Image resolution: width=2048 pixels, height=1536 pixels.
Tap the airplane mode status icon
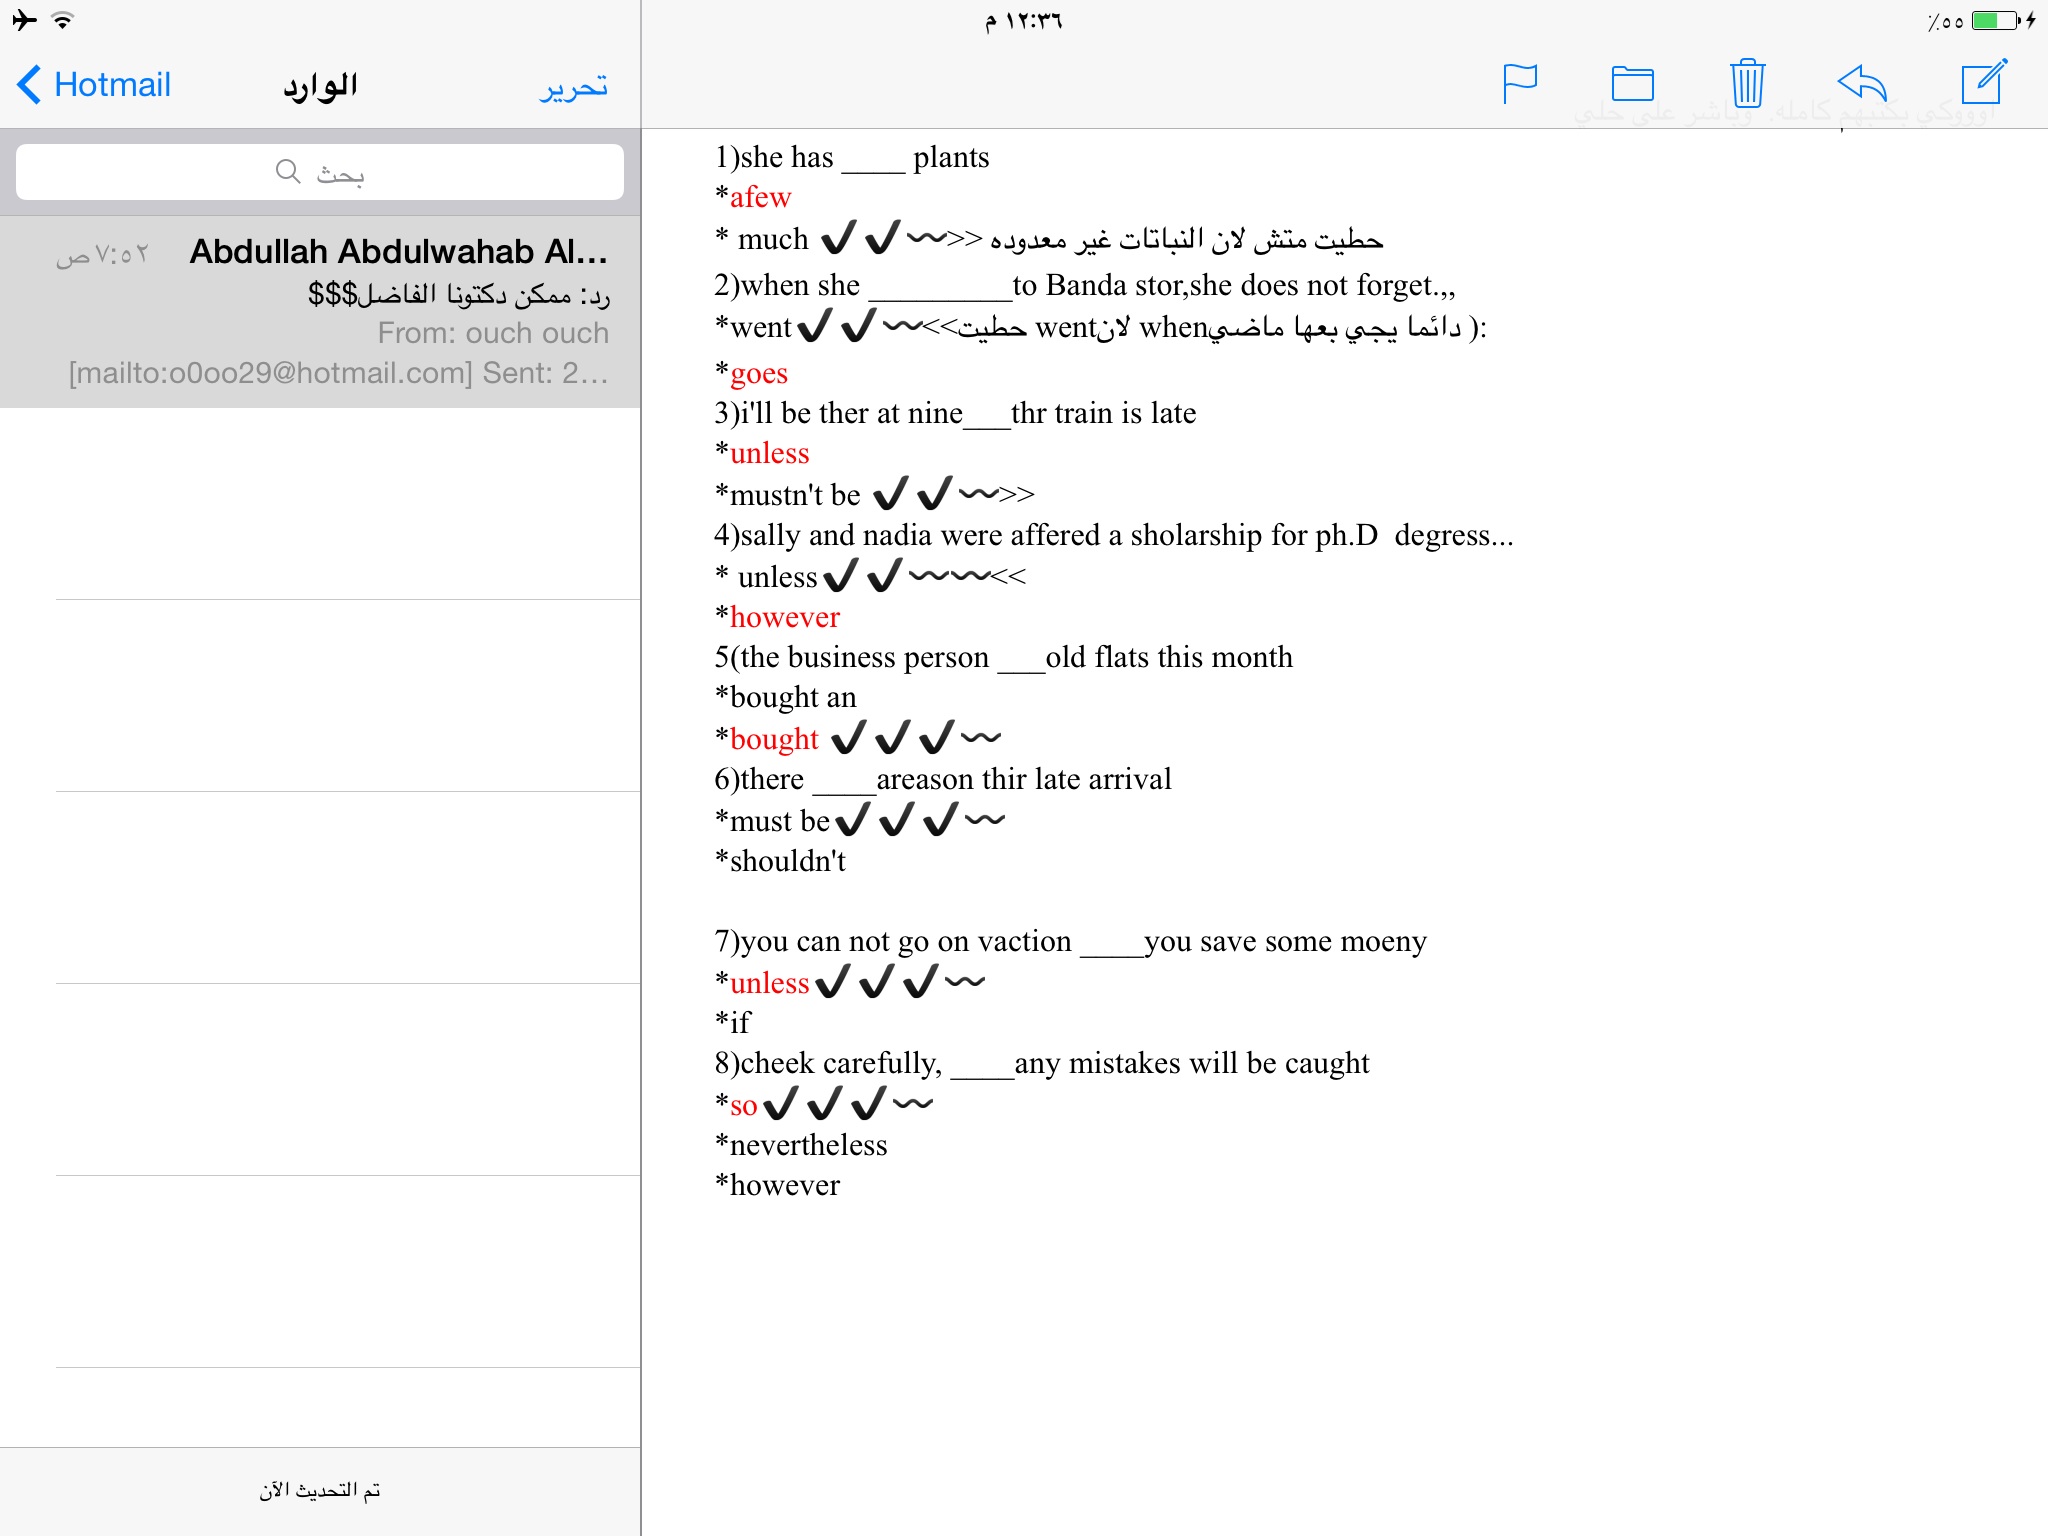coord(24,20)
